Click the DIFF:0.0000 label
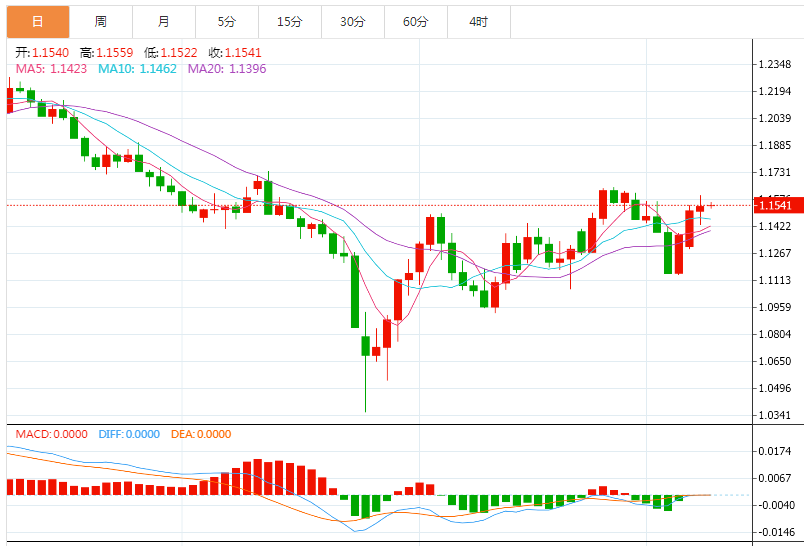804x546 pixels. 129,434
